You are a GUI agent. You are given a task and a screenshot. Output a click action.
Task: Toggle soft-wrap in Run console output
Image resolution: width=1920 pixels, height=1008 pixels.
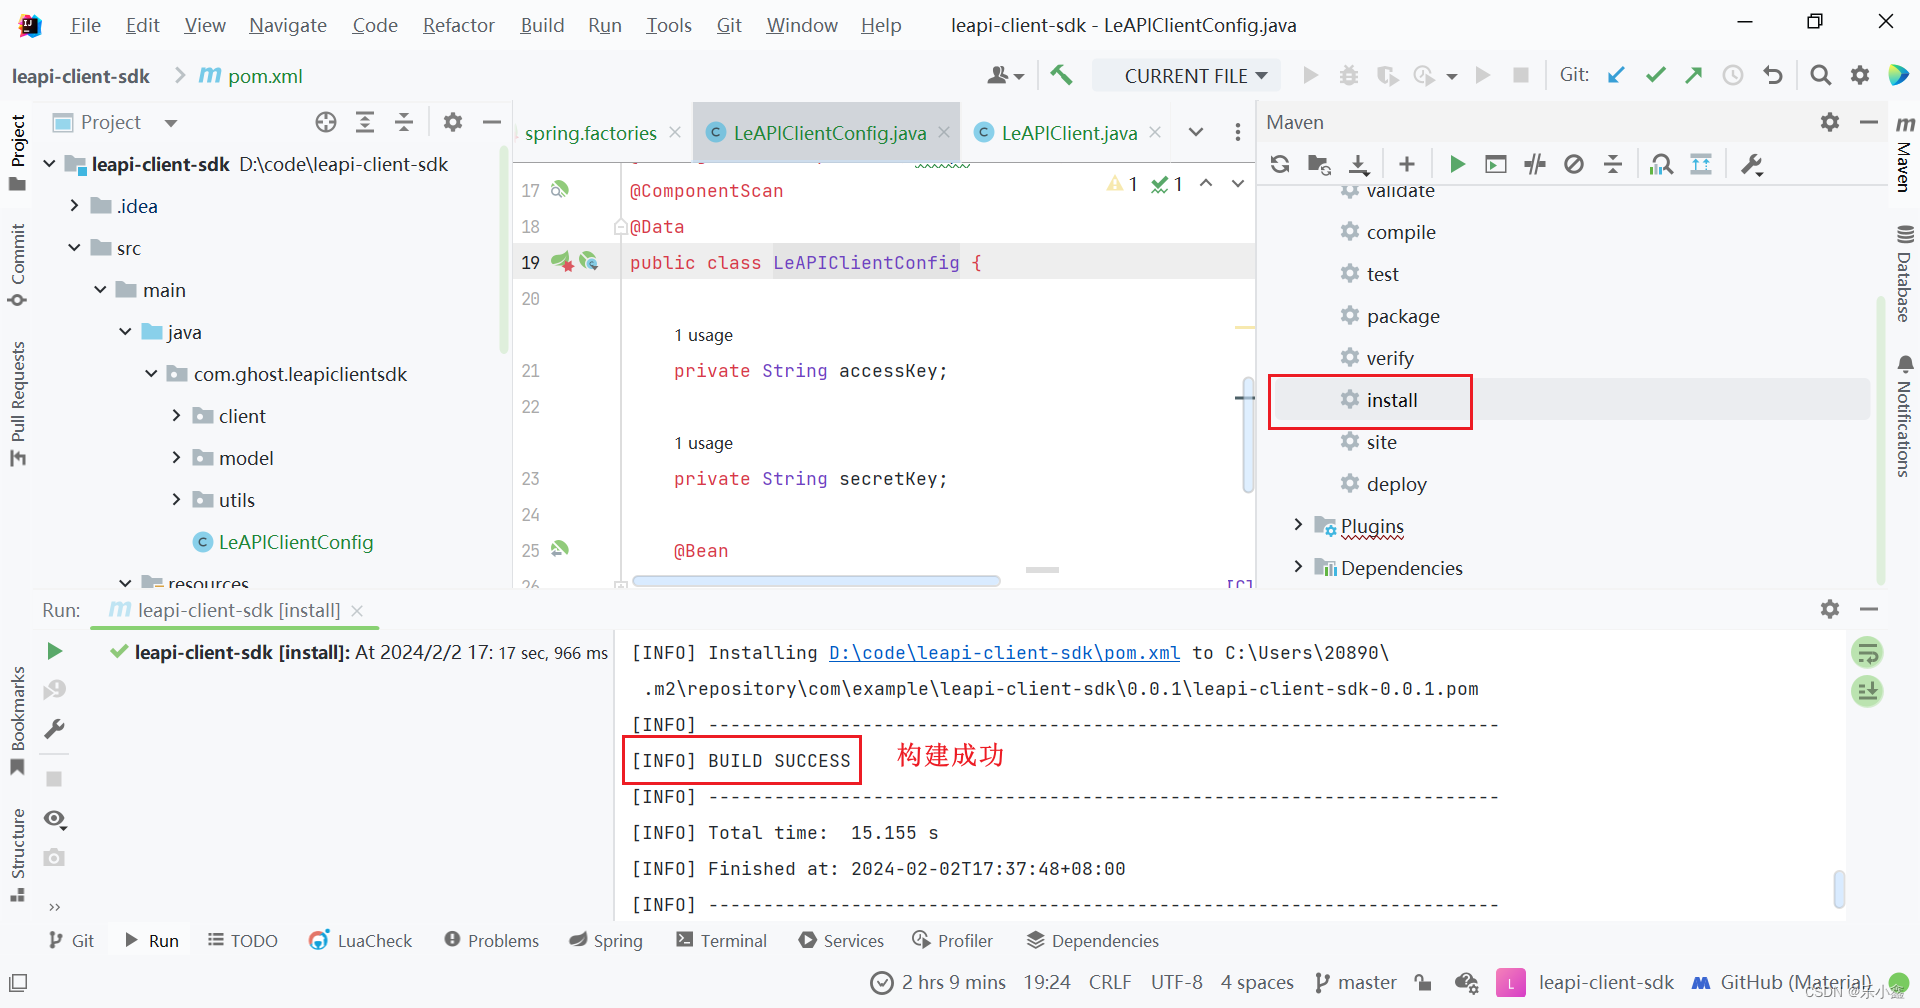pyautogui.click(x=1867, y=652)
